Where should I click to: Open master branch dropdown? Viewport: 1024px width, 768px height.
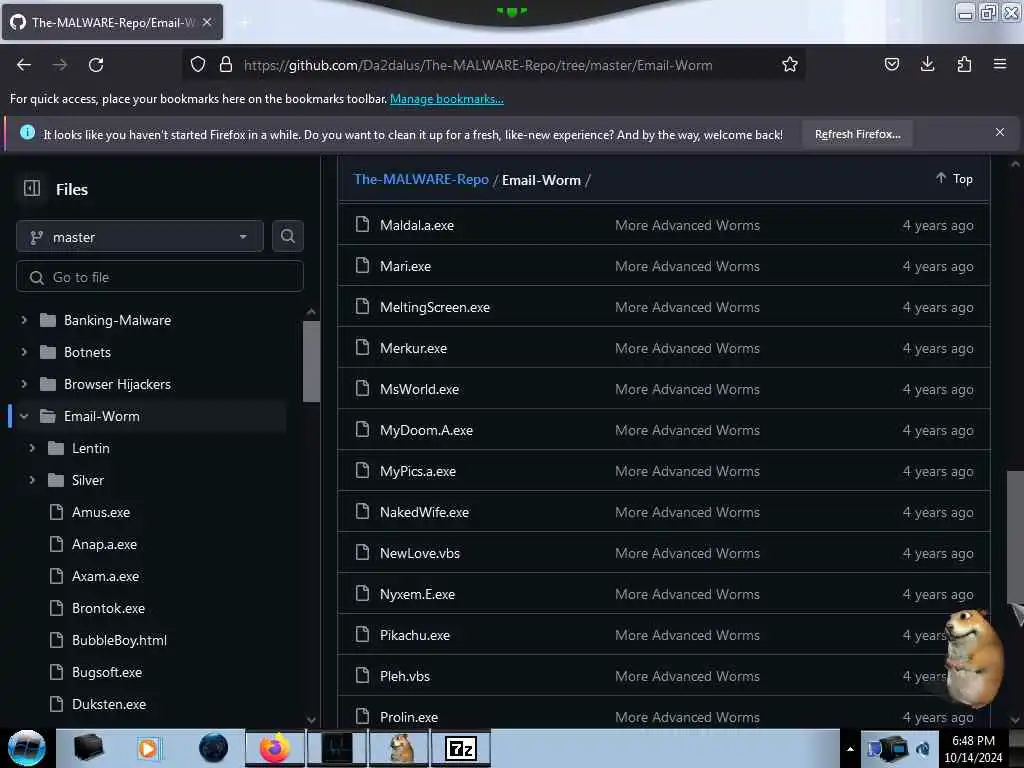click(x=140, y=237)
